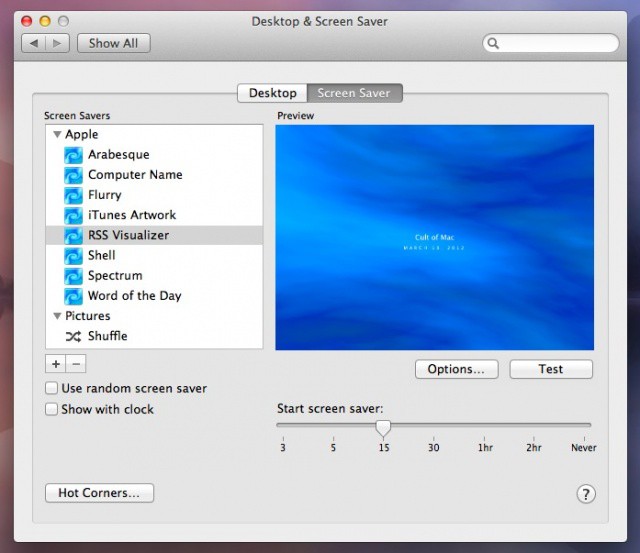Click the Start screen saver slider knob
Screen dimensions: 640x553
pos(383,427)
